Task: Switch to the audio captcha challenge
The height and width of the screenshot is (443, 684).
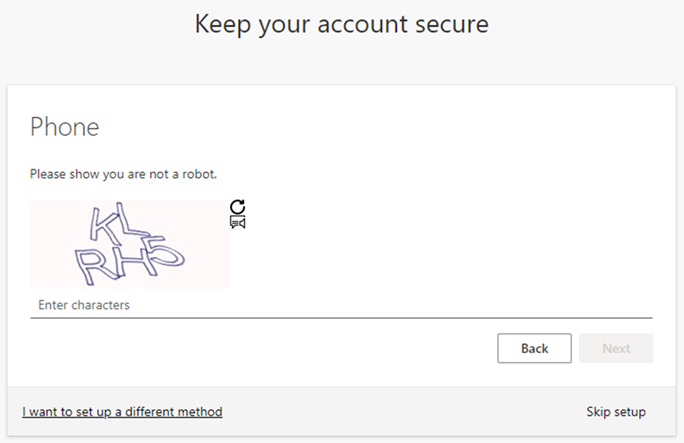Action: coord(237,222)
